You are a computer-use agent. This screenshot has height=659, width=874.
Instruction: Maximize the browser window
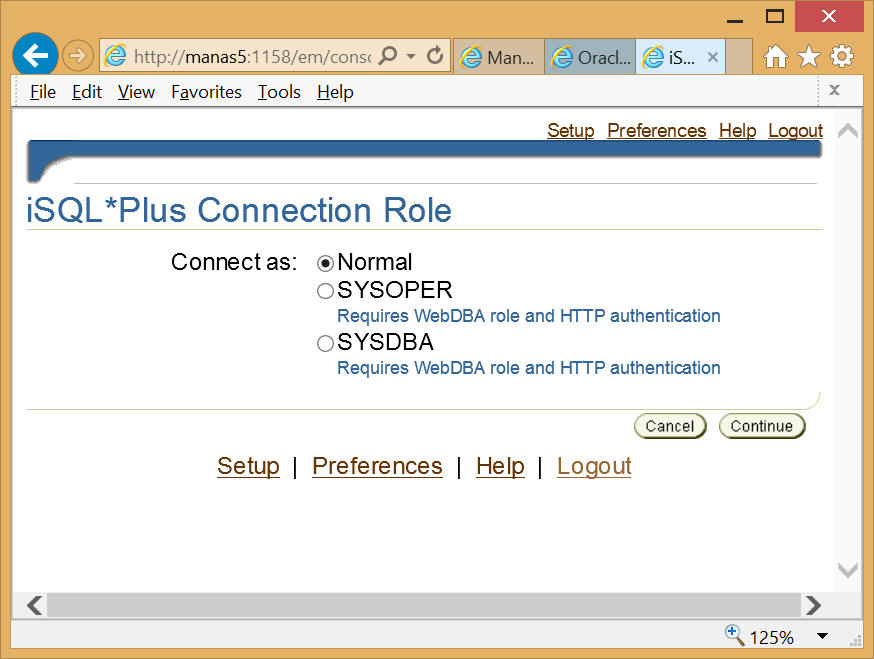click(775, 16)
